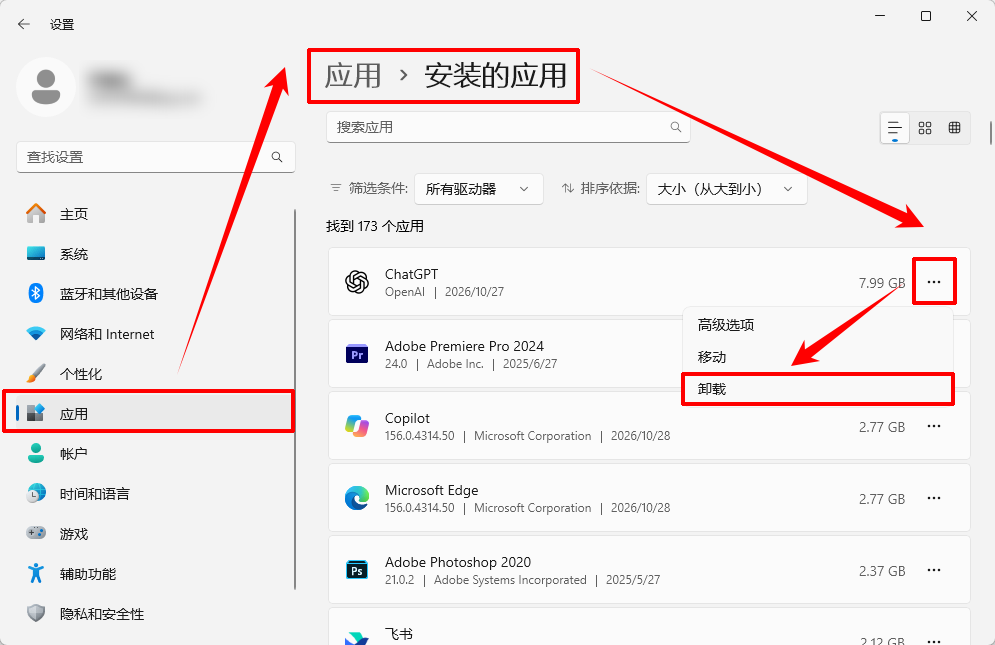
Task: Open more options for Adobe Photoshop 2020
Action: pyautogui.click(x=933, y=570)
